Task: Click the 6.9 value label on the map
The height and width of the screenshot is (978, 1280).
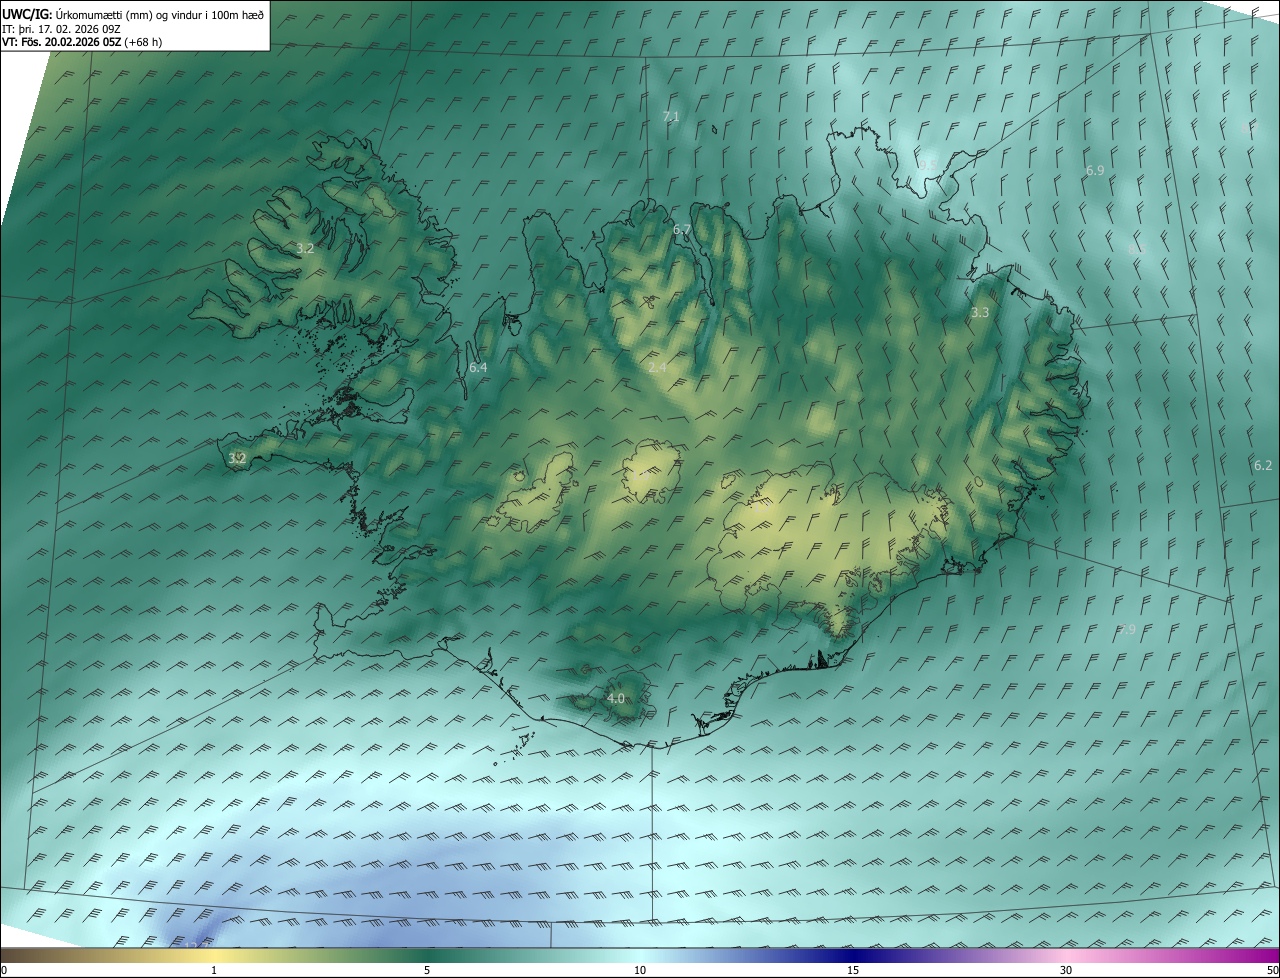Action: pos(1095,171)
